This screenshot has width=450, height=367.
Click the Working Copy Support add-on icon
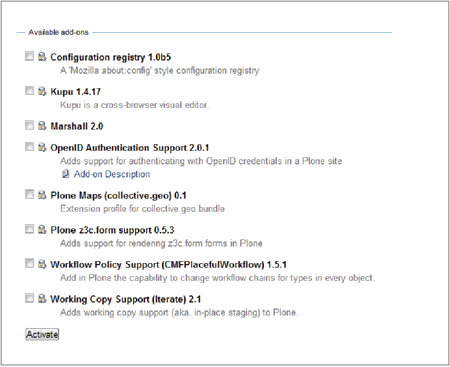[42, 299]
